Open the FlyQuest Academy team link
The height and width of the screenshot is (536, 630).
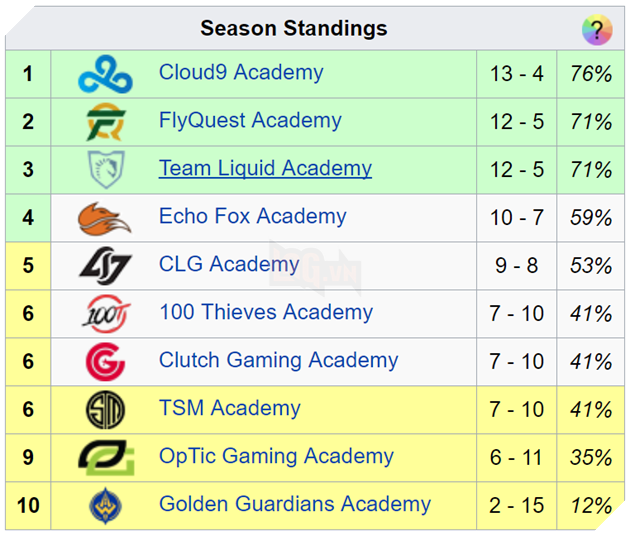(x=250, y=121)
